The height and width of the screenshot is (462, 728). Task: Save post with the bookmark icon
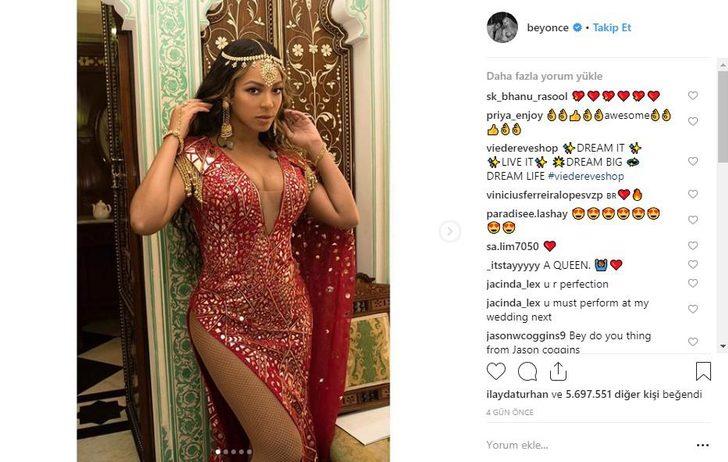click(x=703, y=372)
